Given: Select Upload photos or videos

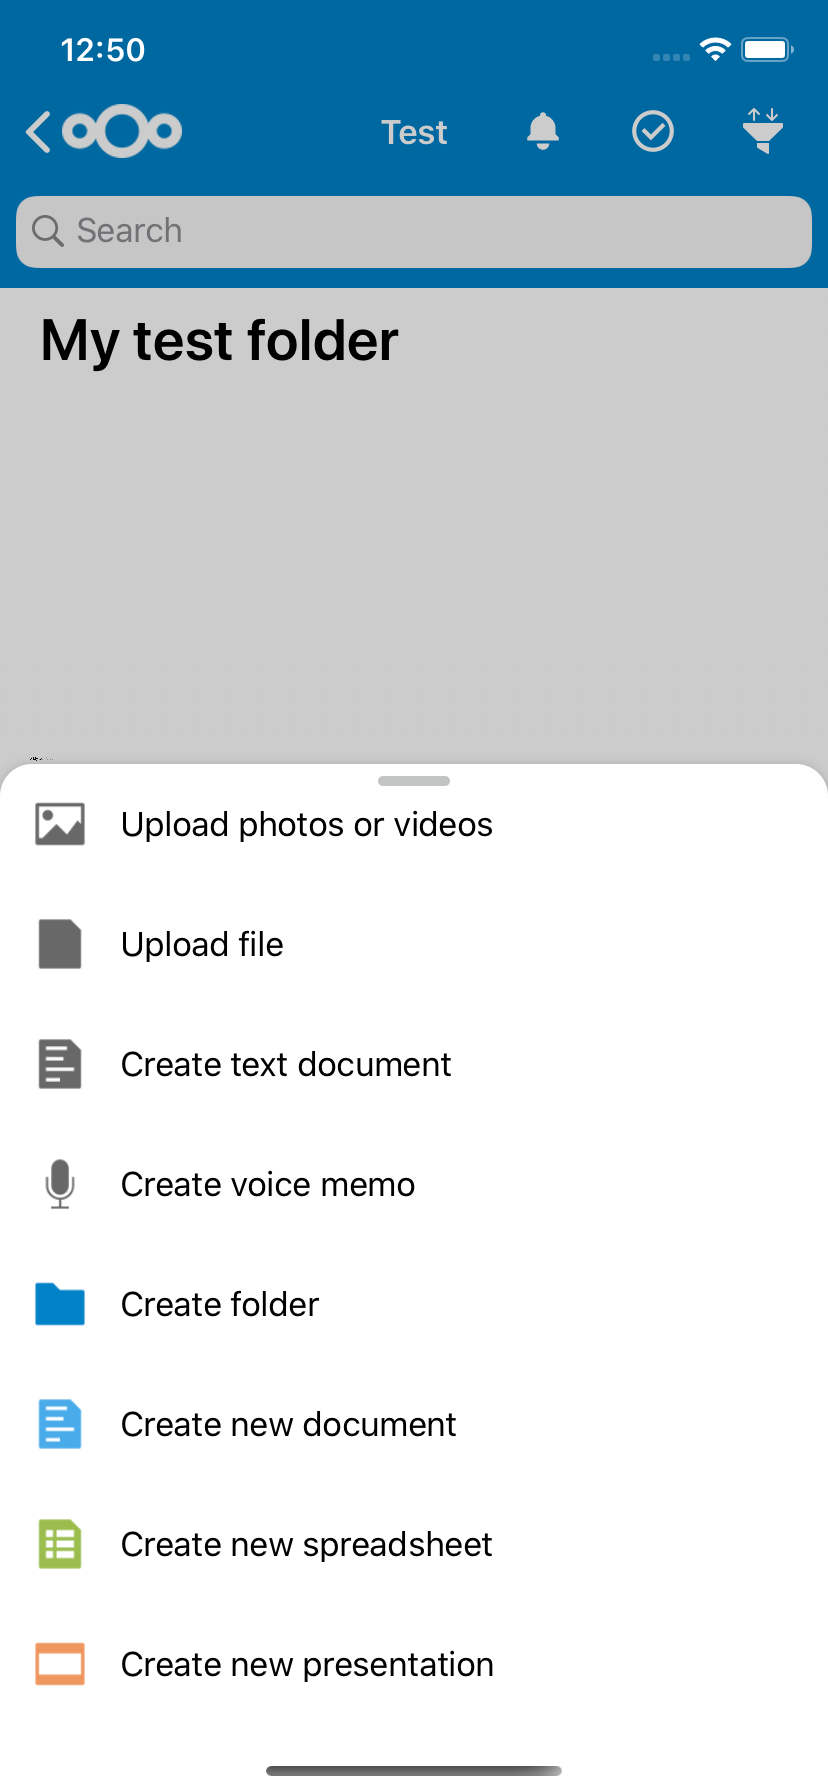Looking at the screenshot, I should tap(307, 824).
